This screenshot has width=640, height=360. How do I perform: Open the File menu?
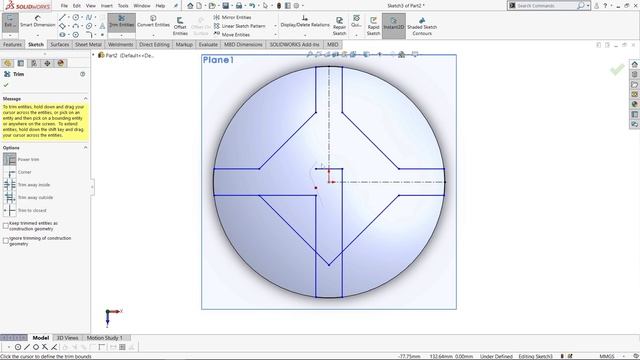coord(64,6)
